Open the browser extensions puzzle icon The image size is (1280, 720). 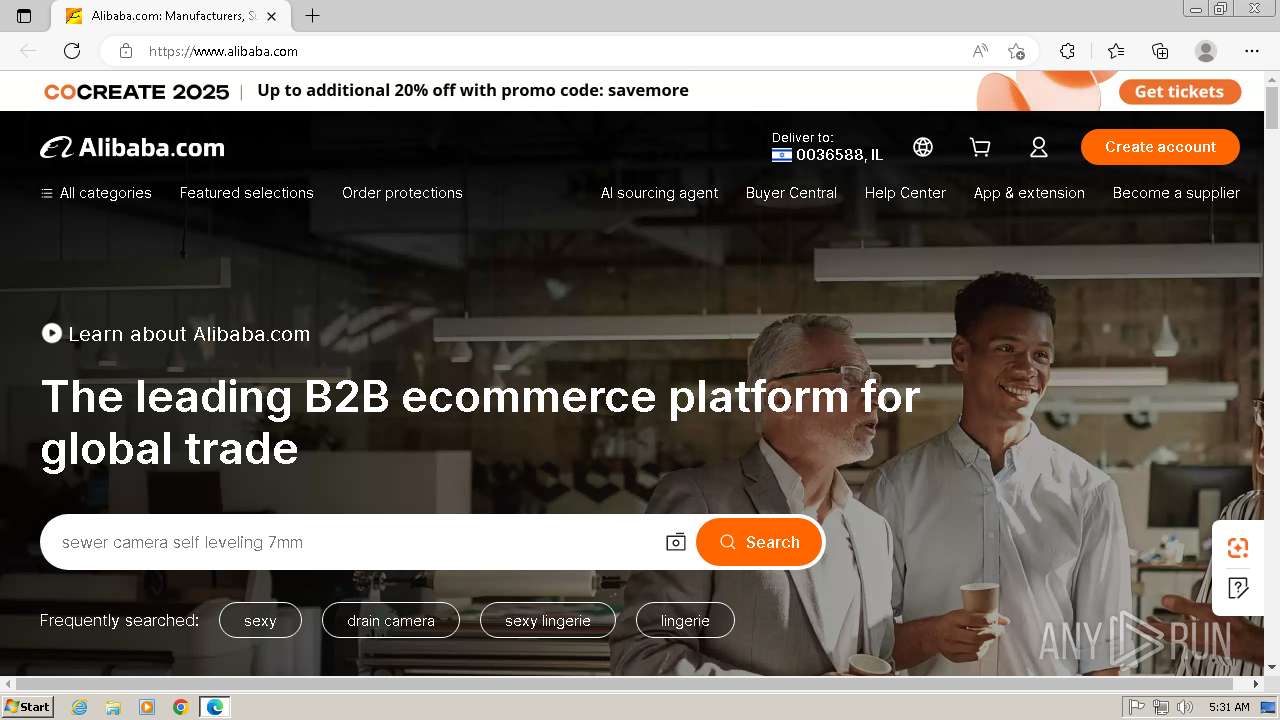1067,51
